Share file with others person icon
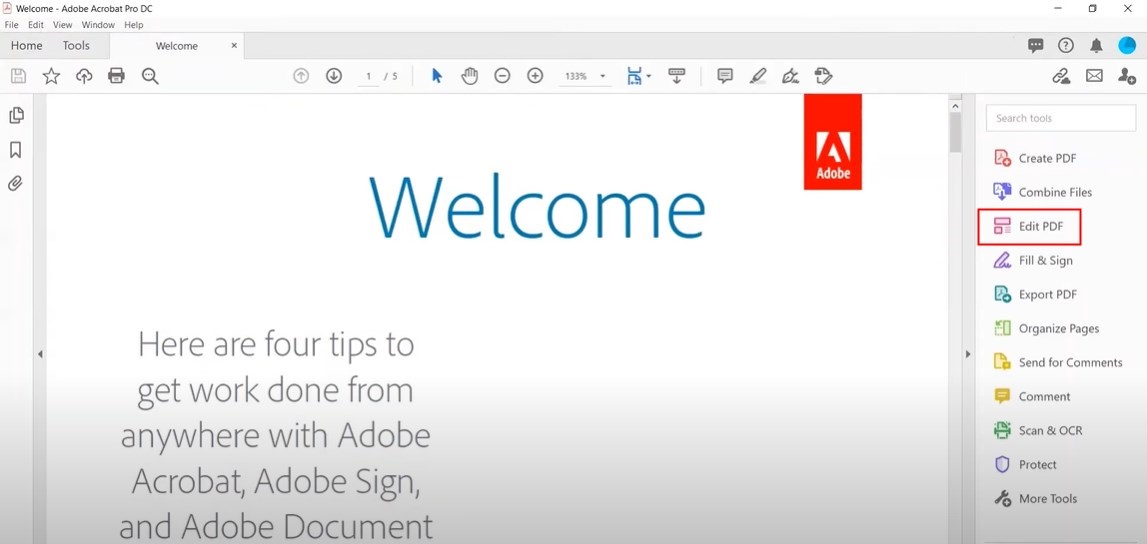1147x544 pixels. click(x=1127, y=75)
